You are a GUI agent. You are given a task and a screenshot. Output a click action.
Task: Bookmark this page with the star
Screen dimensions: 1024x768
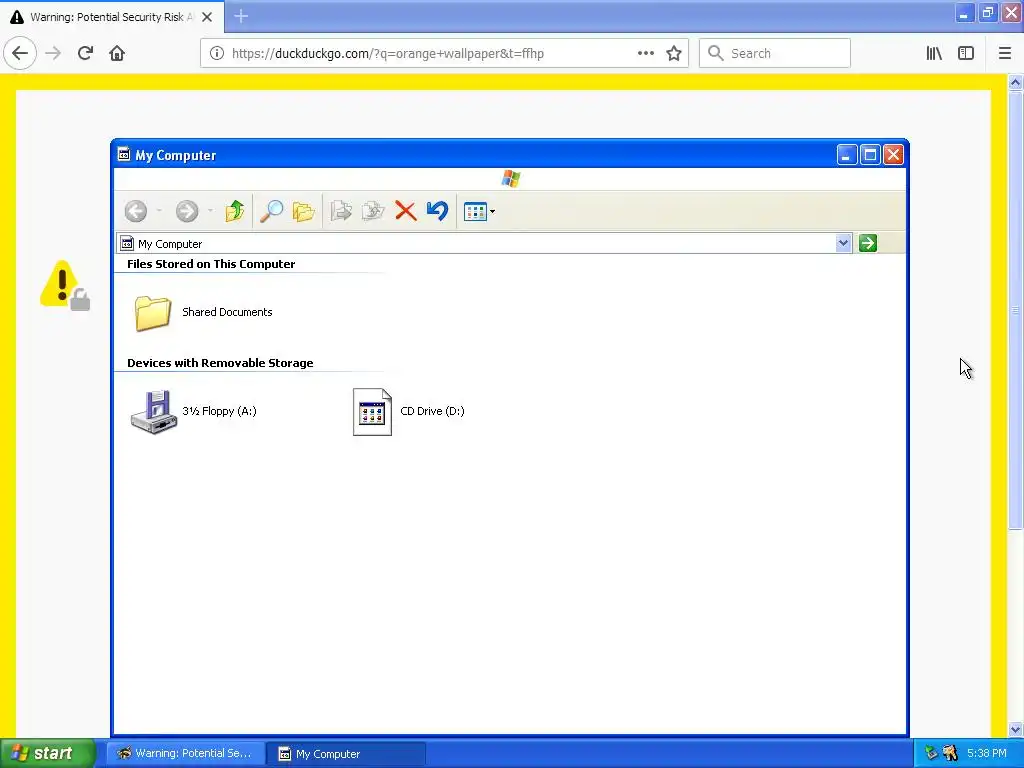click(x=674, y=53)
